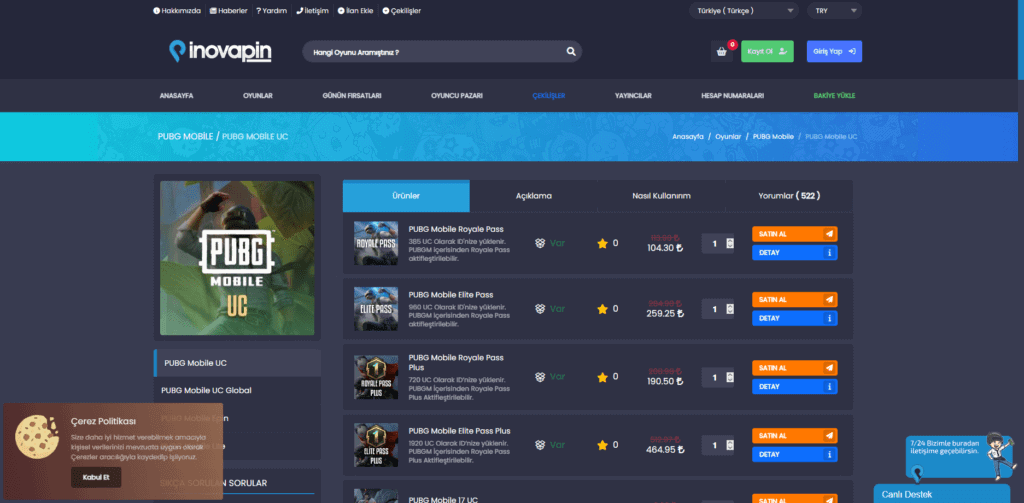
Task: Open currency TRY dropdown
Action: (834, 10)
